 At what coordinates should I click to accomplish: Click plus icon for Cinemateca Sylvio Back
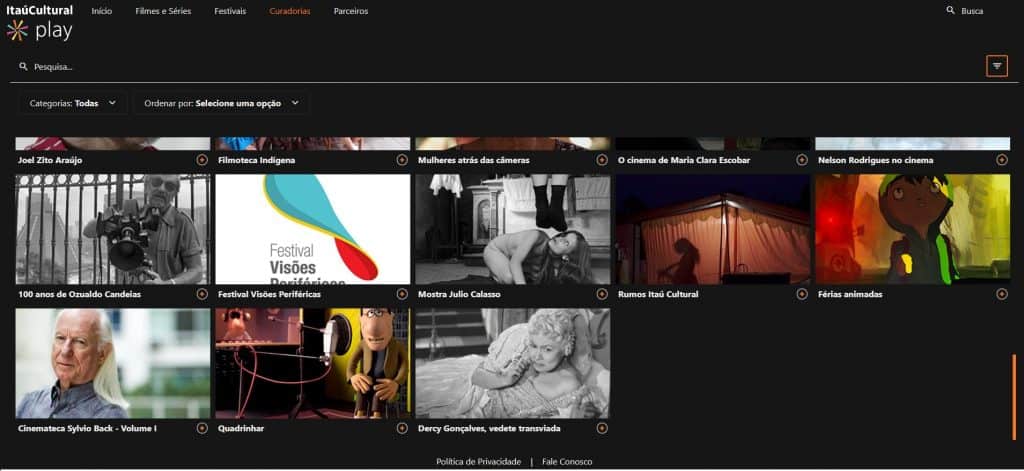(202, 429)
